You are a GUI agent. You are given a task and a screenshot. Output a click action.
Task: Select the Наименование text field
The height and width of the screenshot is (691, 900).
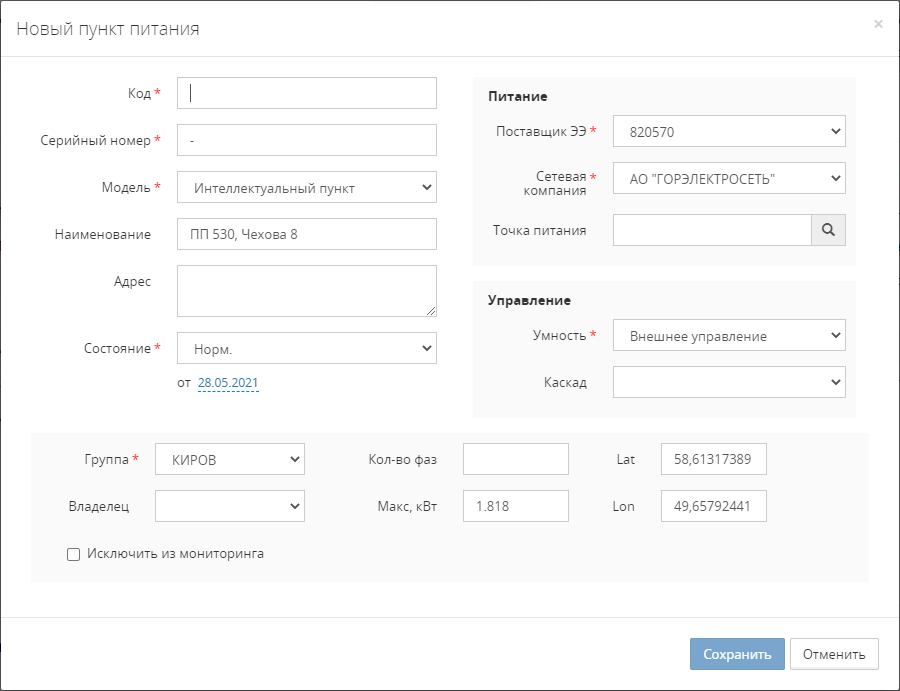[x=306, y=234]
